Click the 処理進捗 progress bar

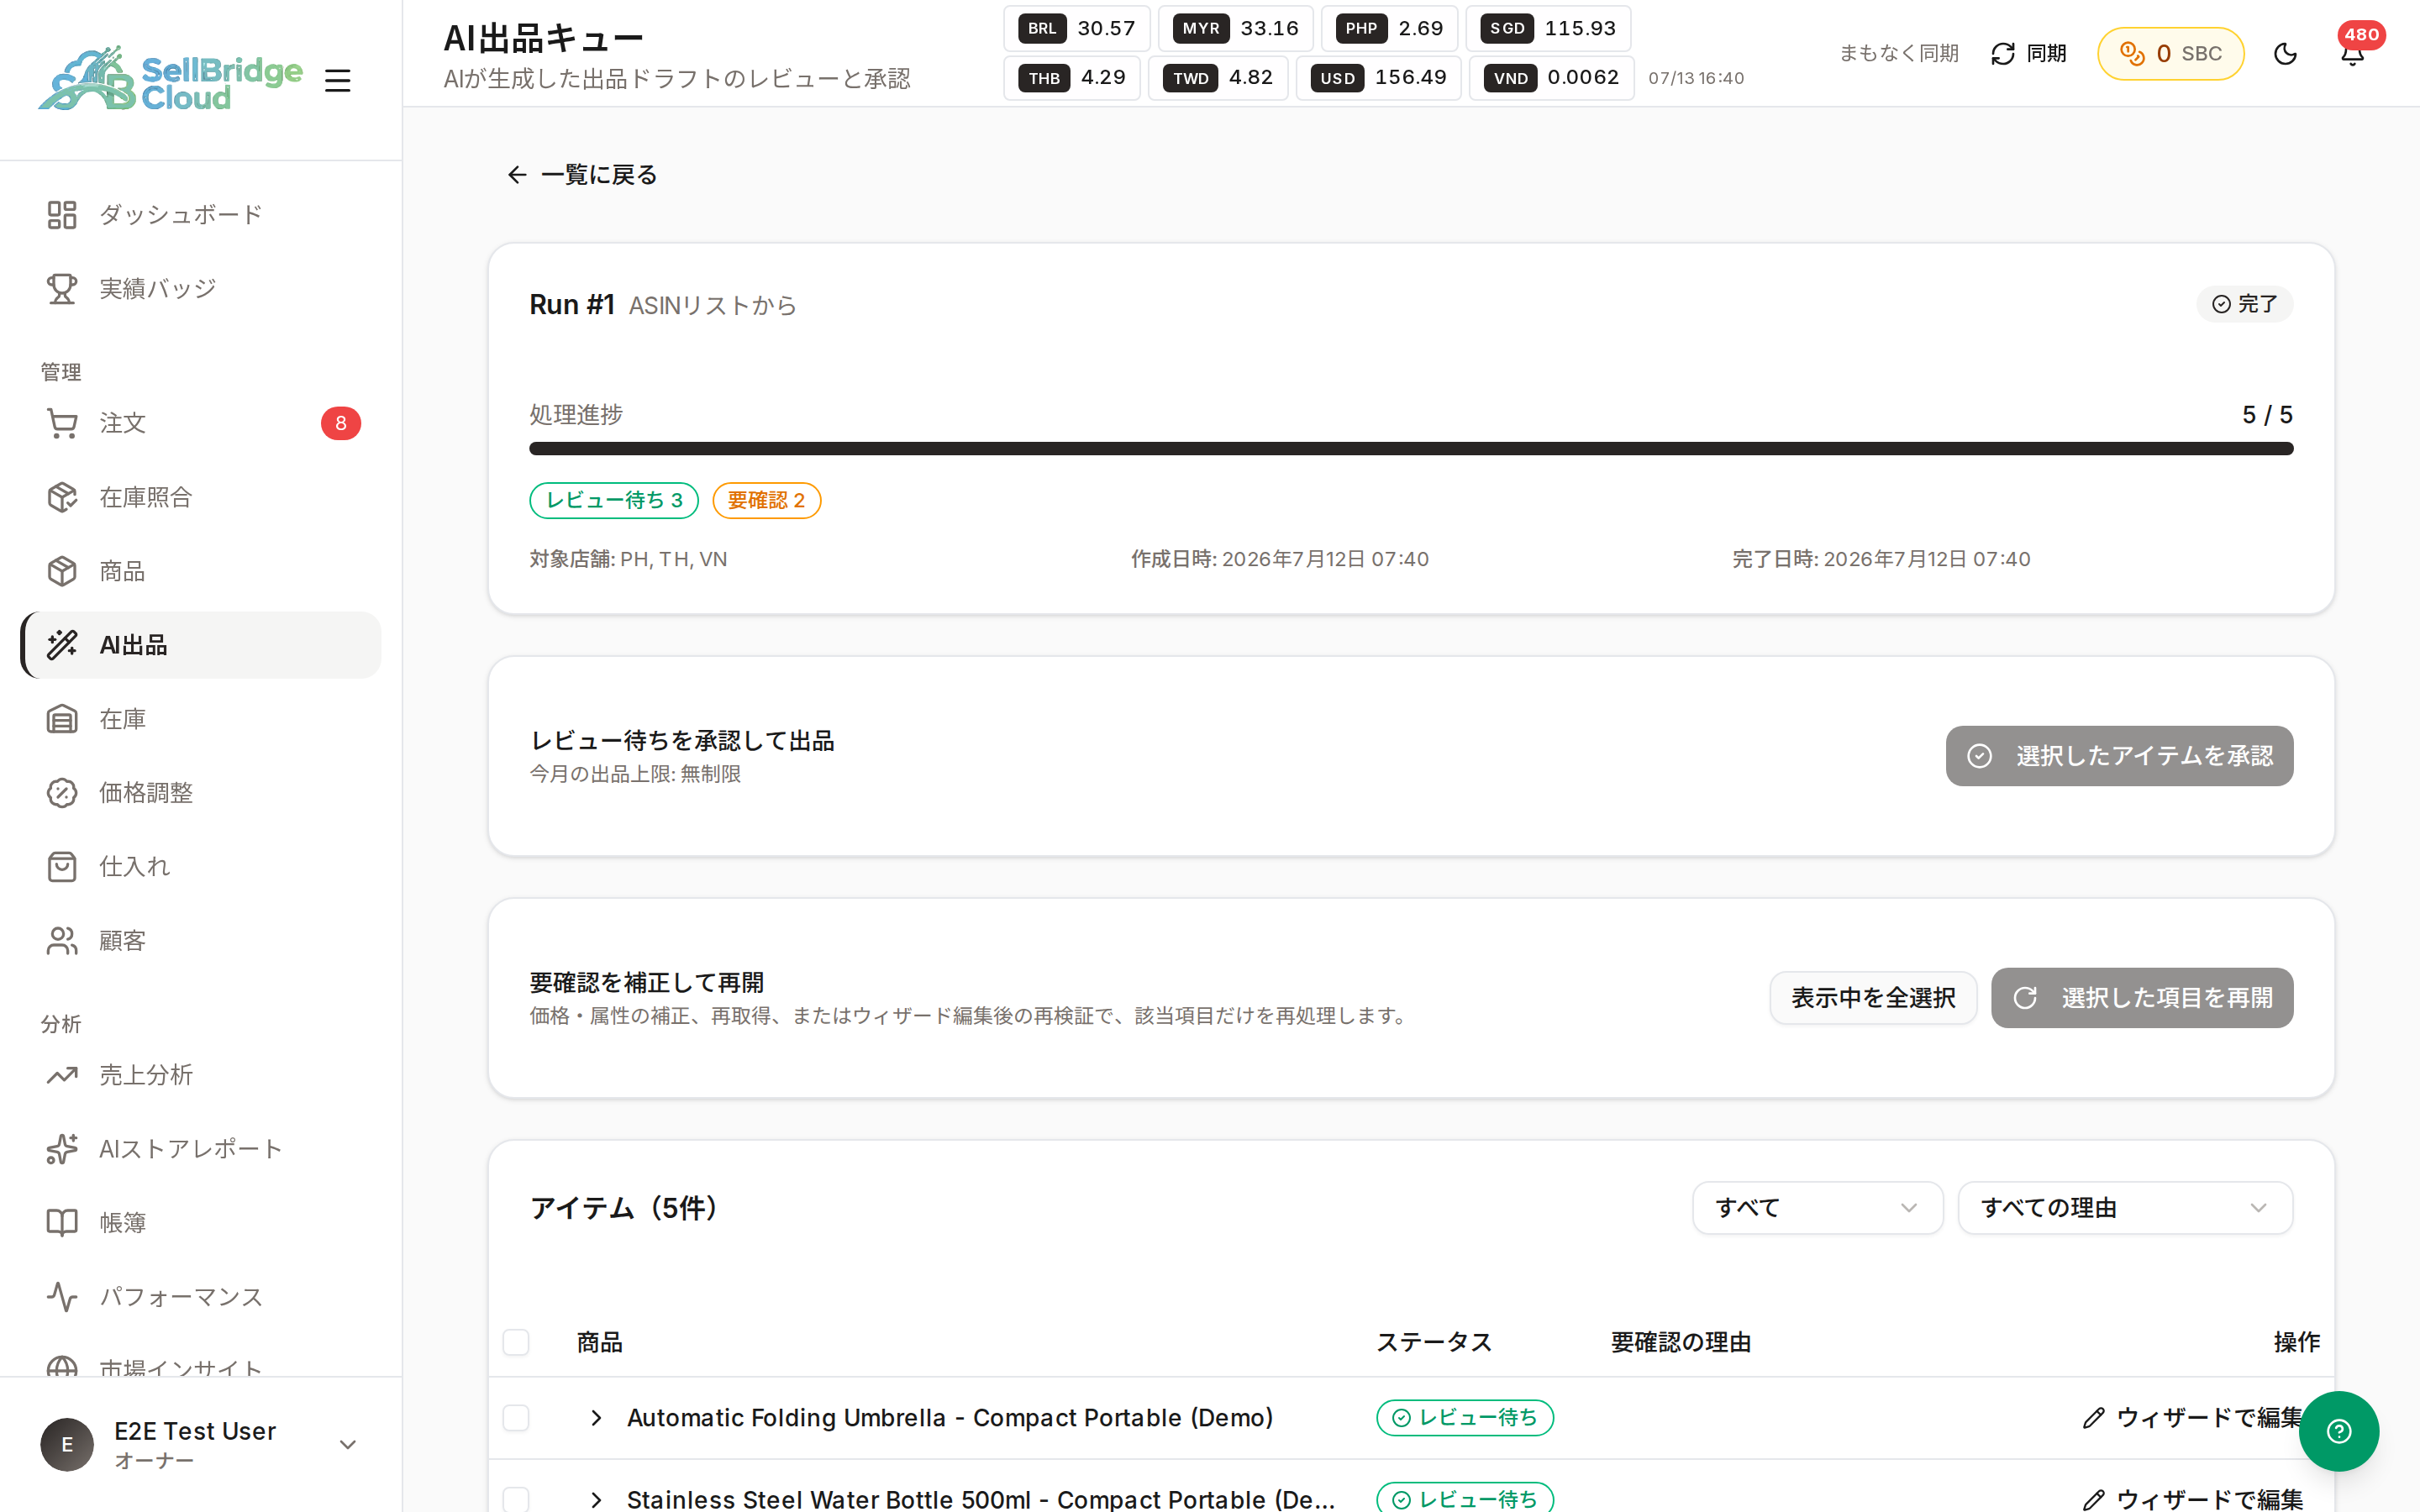(1411, 449)
